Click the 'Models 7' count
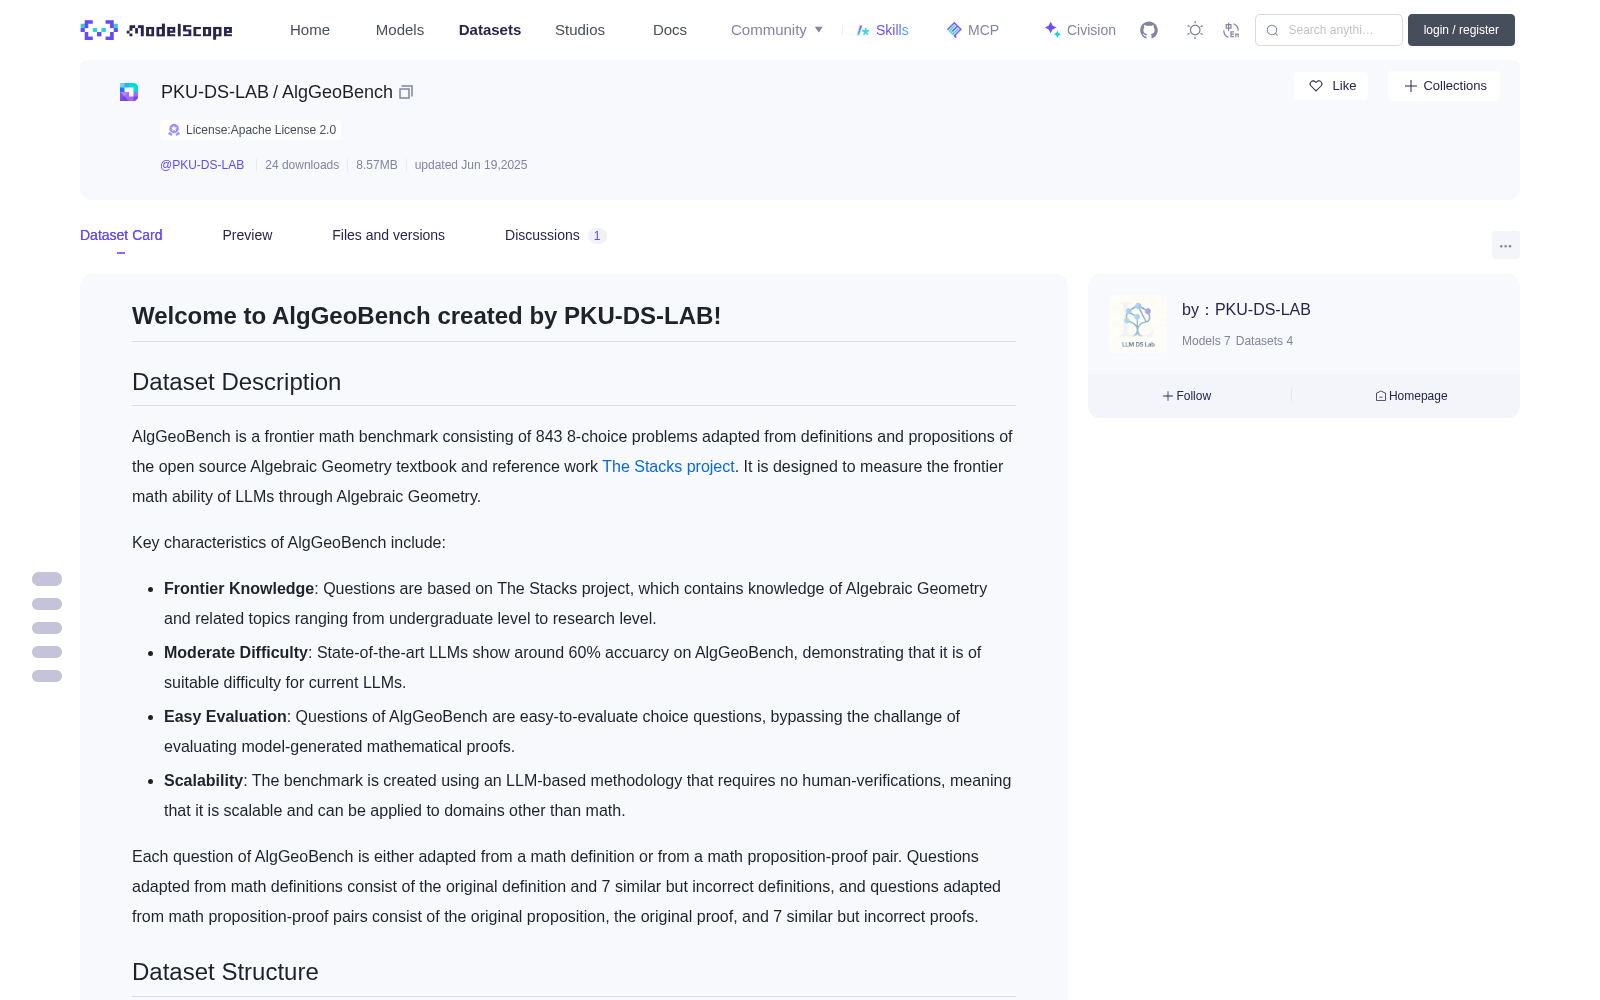Screen dimensions: 1600x1000 tap(1206, 341)
